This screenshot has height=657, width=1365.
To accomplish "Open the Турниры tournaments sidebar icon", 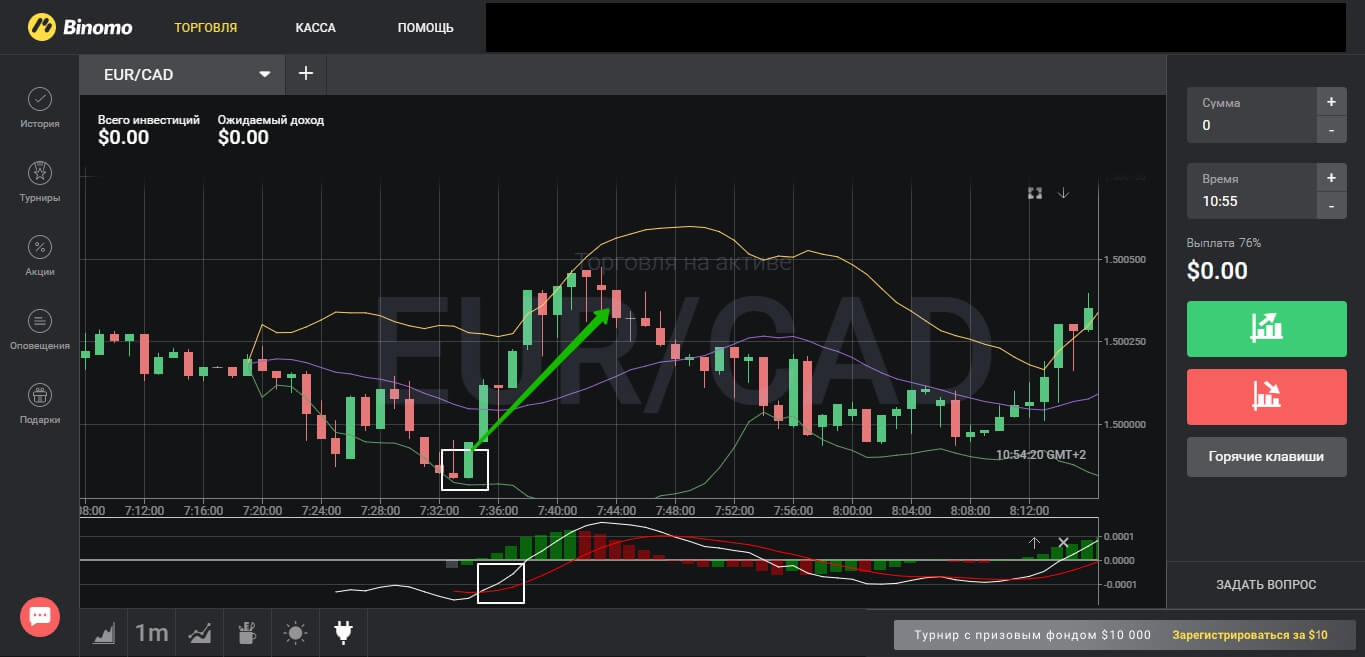I will click(x=40, y=174).
